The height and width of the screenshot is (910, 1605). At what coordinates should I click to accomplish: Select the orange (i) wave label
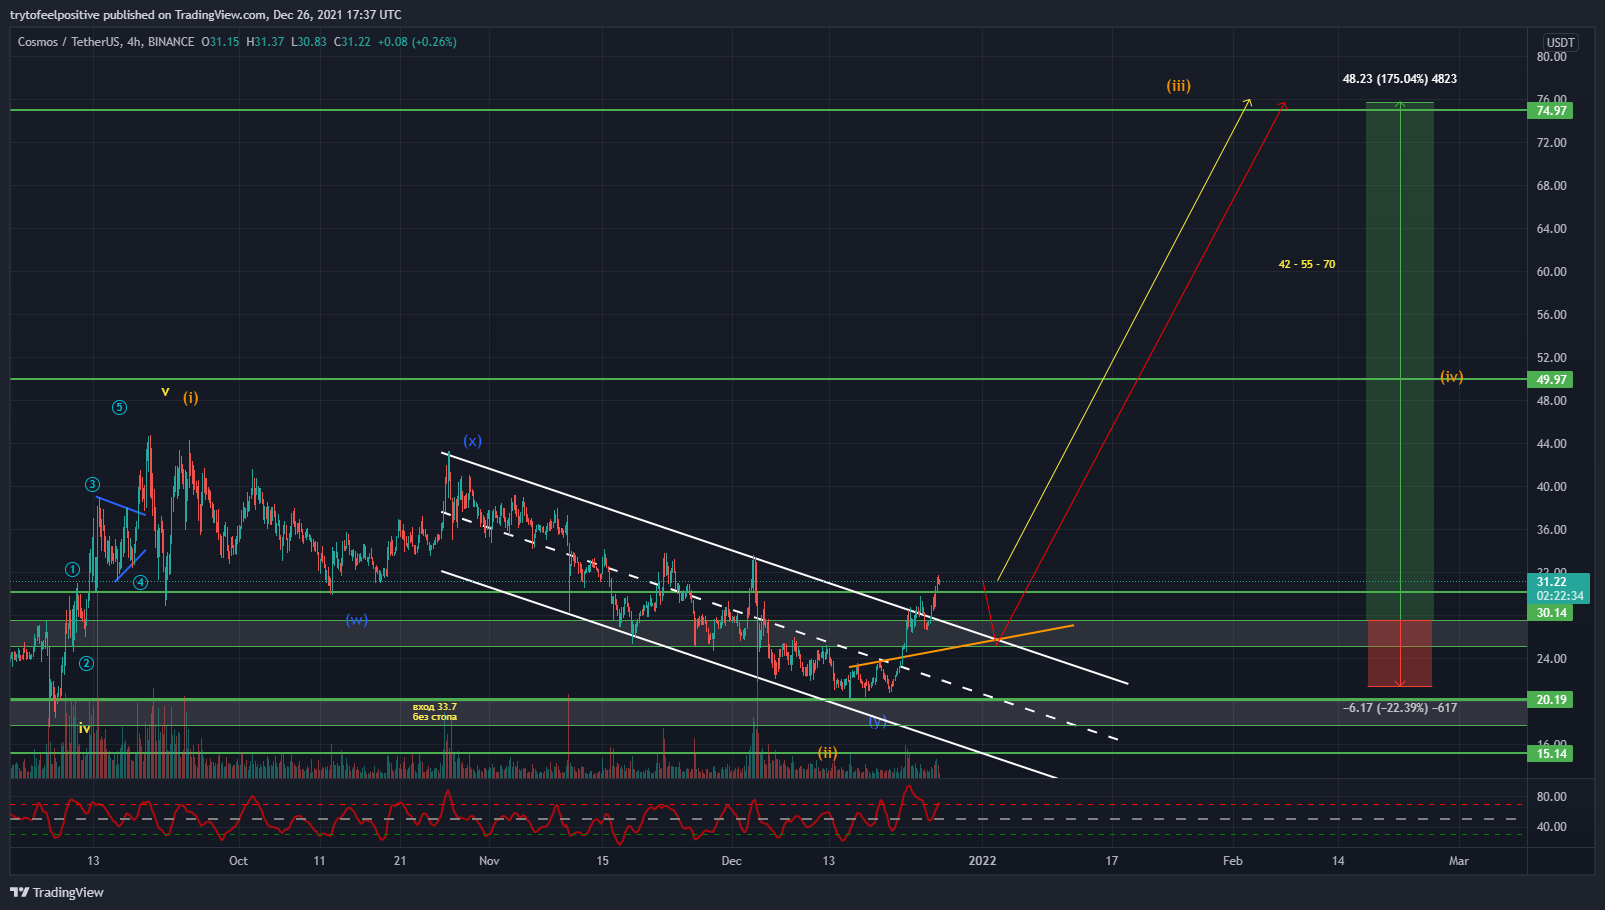pyautogui.click(x=190, y=398)
